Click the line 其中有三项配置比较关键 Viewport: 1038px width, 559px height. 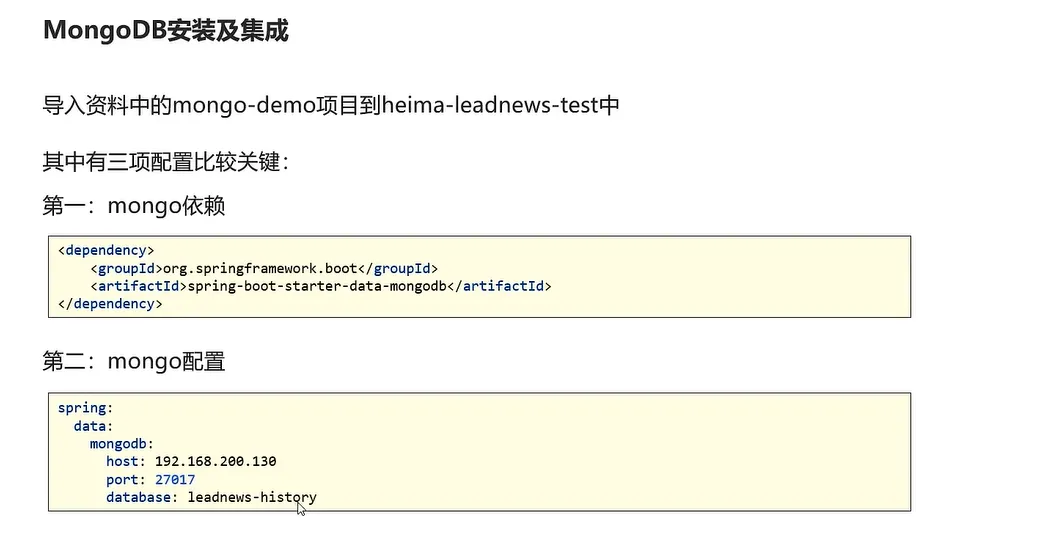[x=165, y=161]
